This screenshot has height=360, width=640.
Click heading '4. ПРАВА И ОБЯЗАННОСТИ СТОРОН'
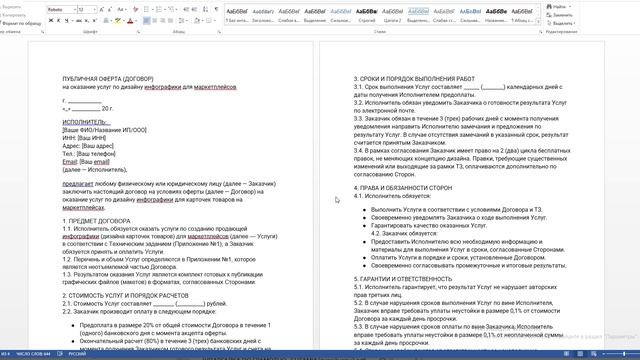[x=402, y=188]
